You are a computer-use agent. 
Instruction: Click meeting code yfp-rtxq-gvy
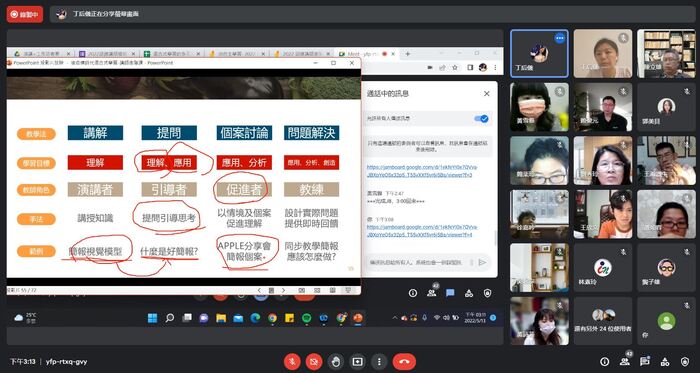pyautogui.click(x=66, y=361)
